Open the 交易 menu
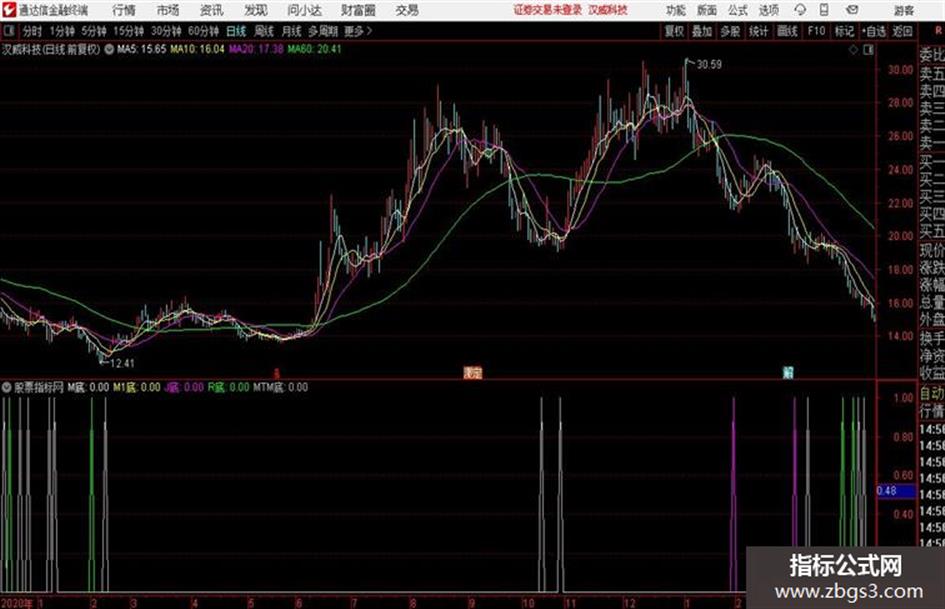This screenshot has height=609, width=945. coord(407,10)
